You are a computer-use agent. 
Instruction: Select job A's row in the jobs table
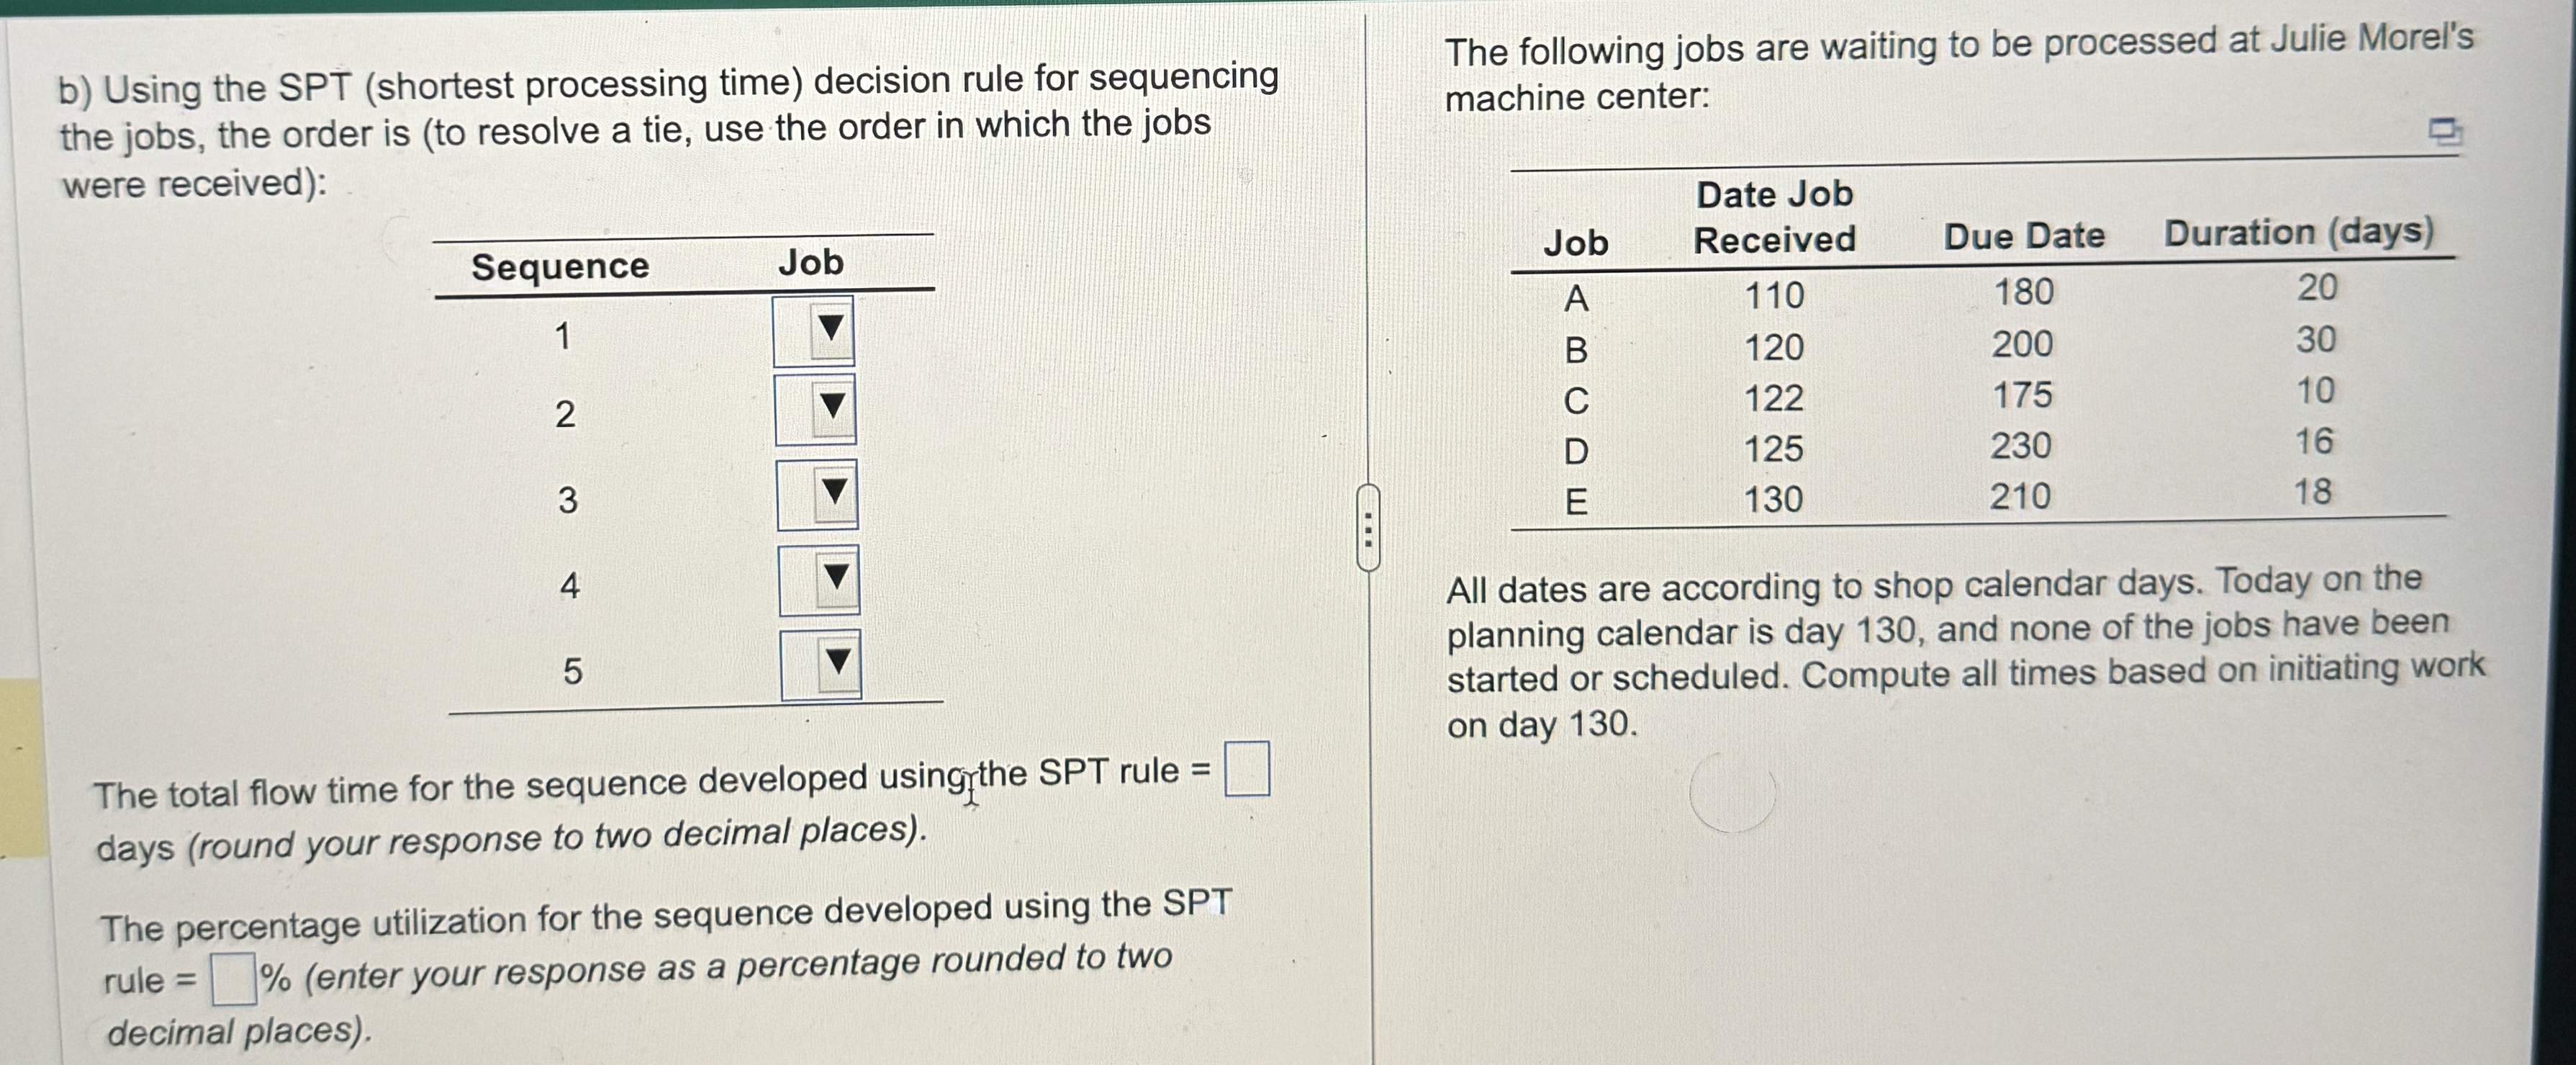click(x=1900, y=295)
